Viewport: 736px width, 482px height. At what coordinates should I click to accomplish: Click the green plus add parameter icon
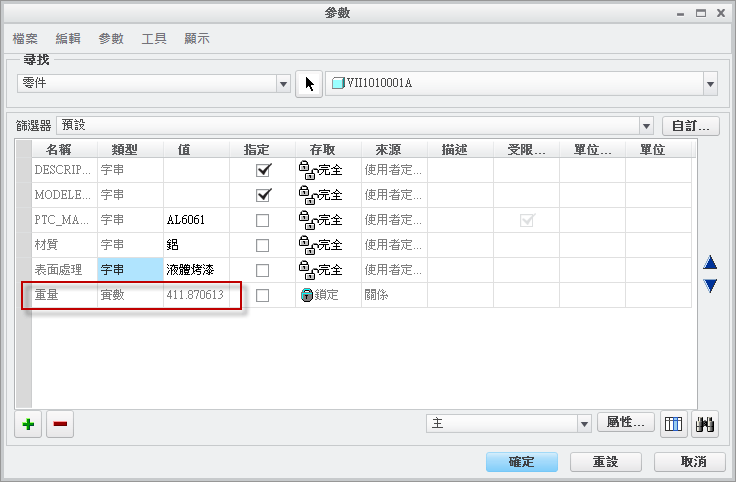[28, 424]
